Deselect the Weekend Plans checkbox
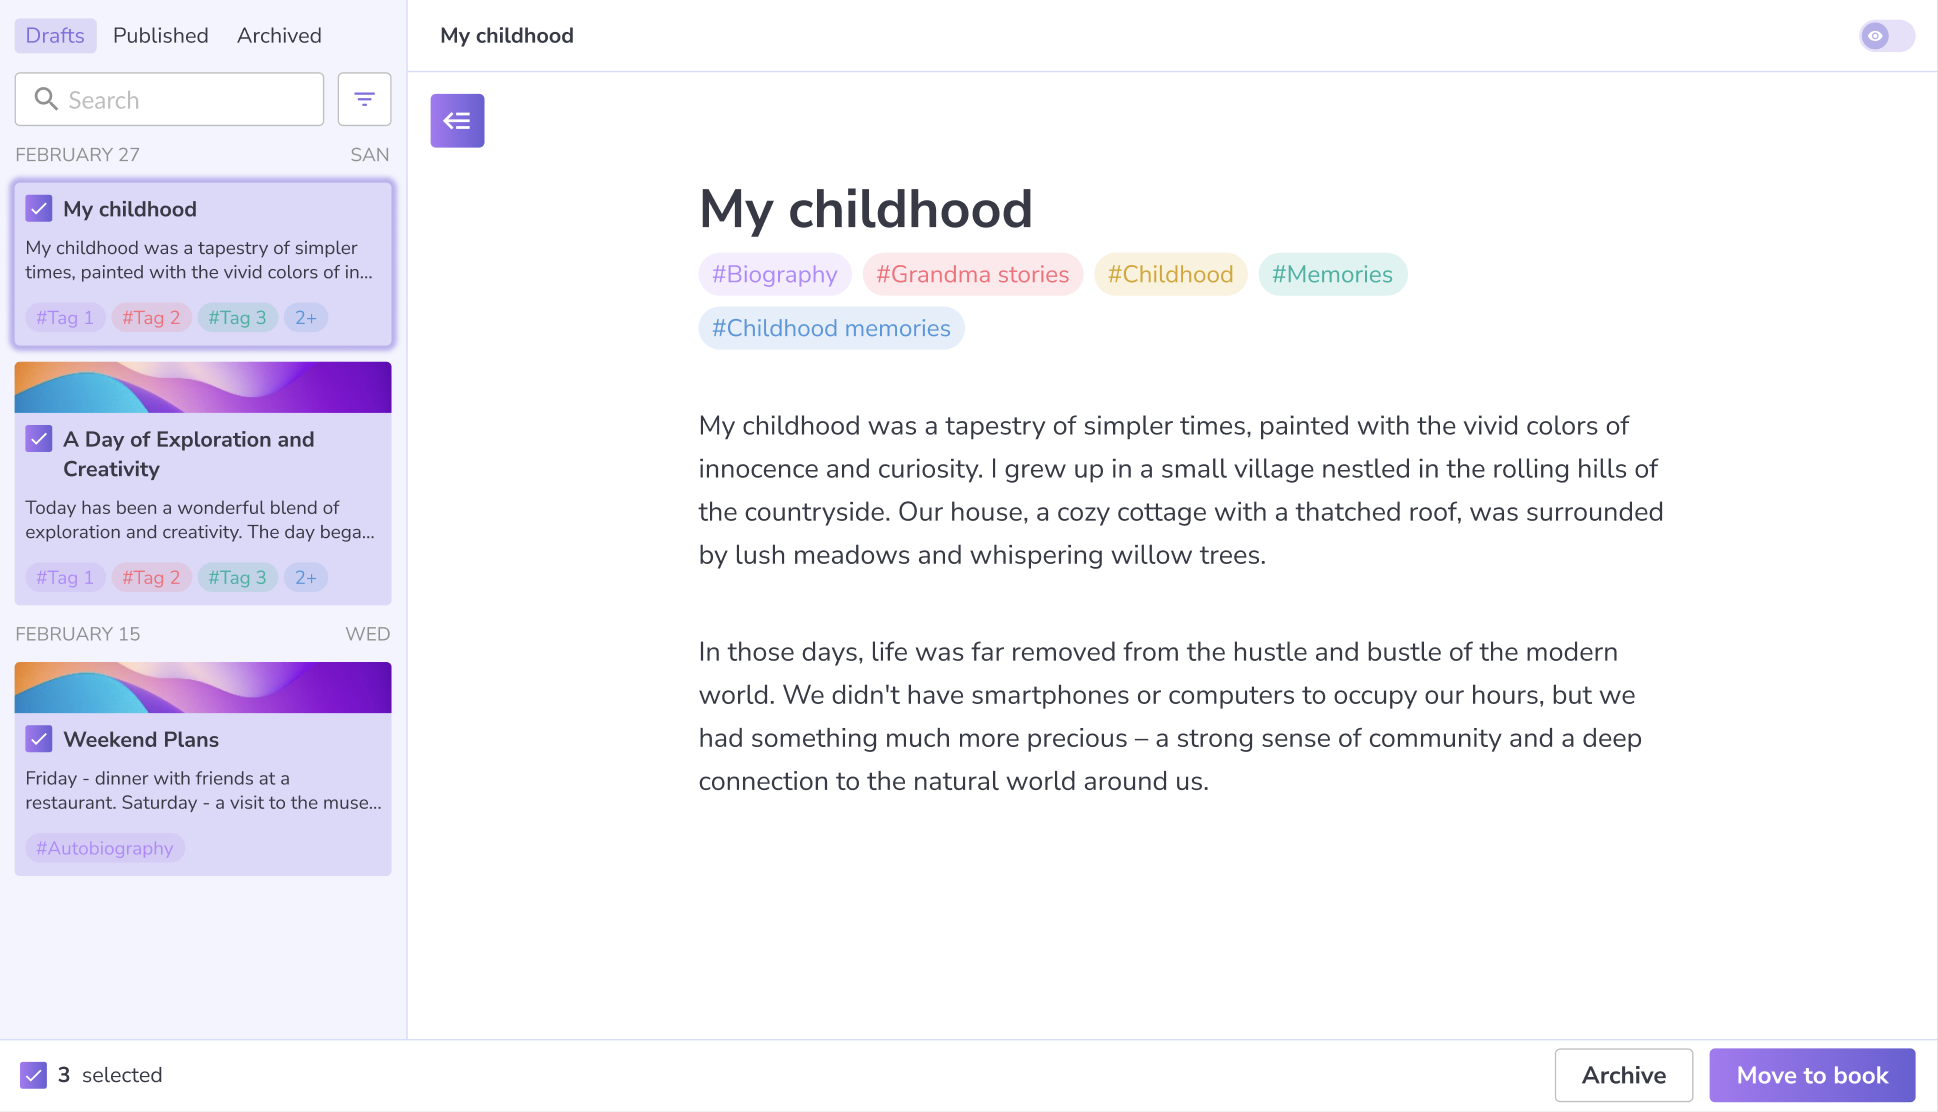Viewport: 1938px width, 1112px height. coord(39,738)
